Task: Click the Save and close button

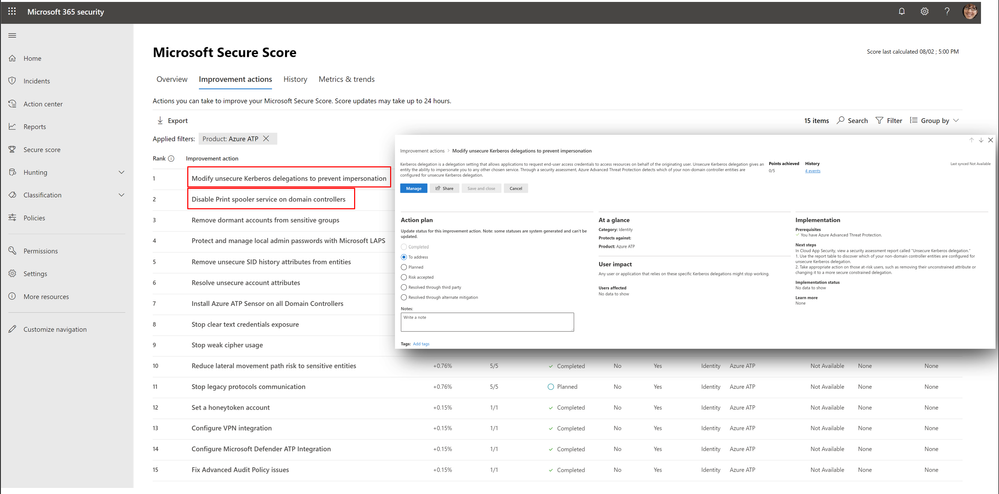Action: [482, 189]
